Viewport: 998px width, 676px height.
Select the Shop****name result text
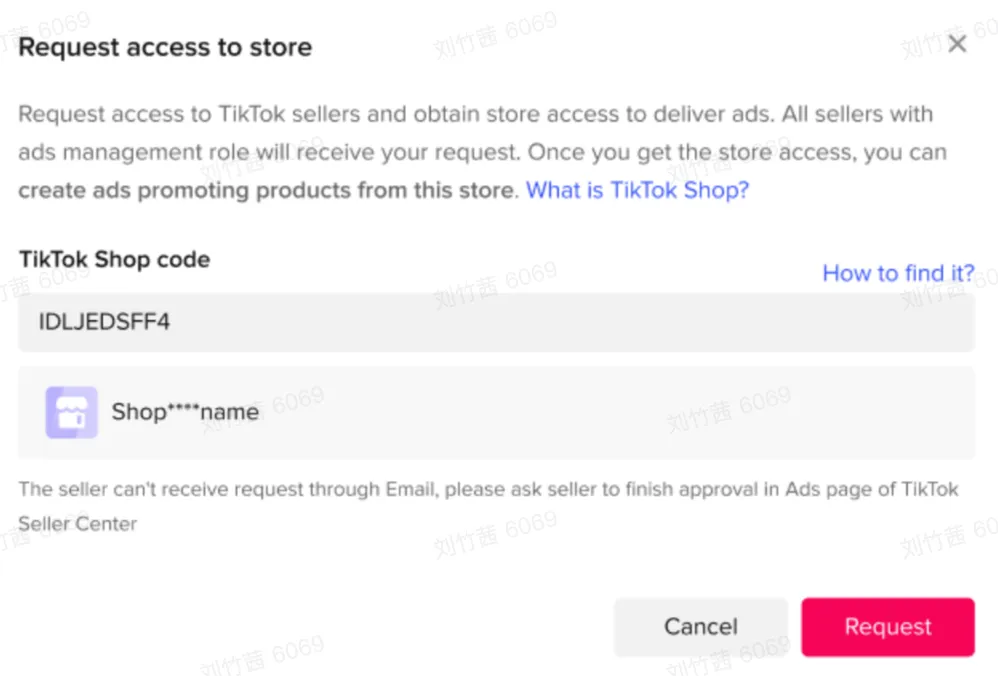pyautogui.click(x=185, y=412)
